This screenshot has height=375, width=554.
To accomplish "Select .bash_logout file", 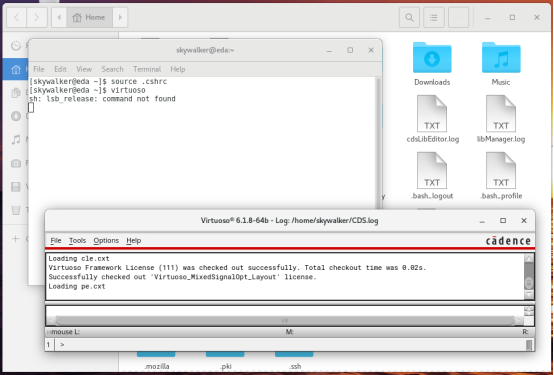I will [x=432, y=176].
